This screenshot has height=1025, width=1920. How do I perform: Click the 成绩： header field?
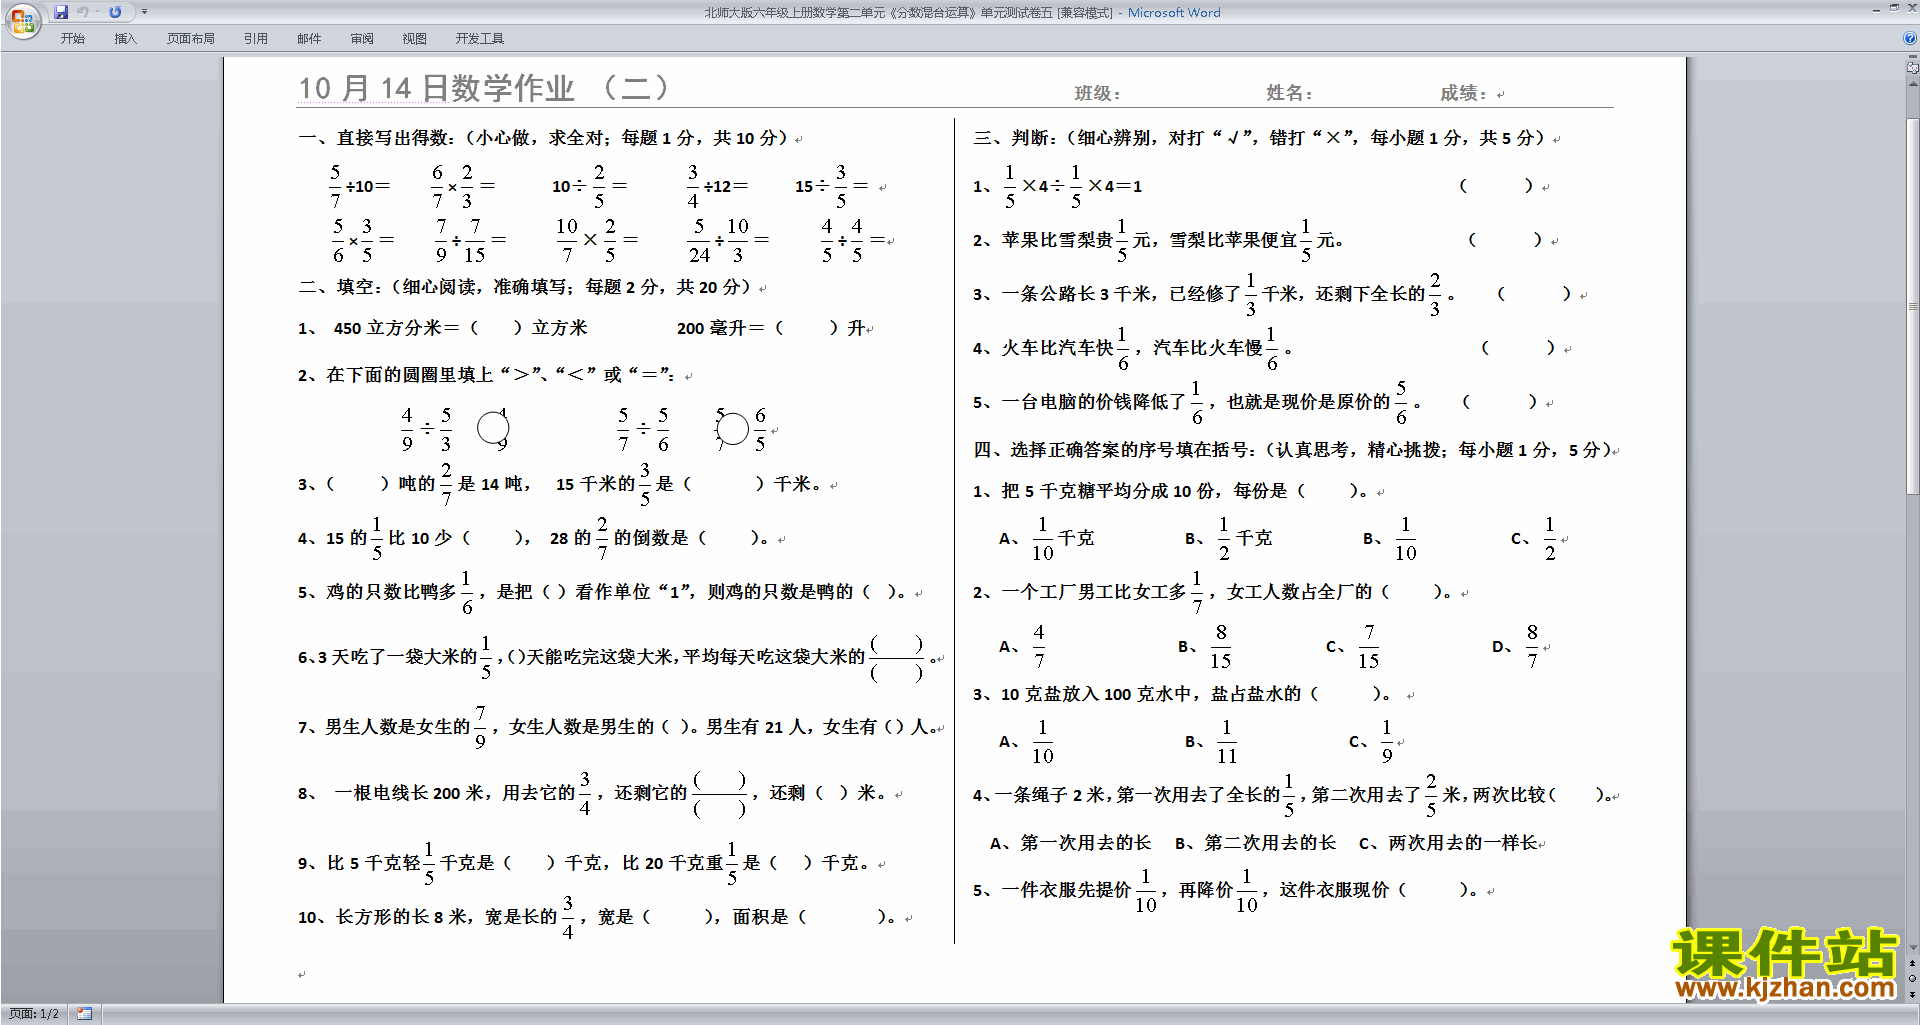1464,93
